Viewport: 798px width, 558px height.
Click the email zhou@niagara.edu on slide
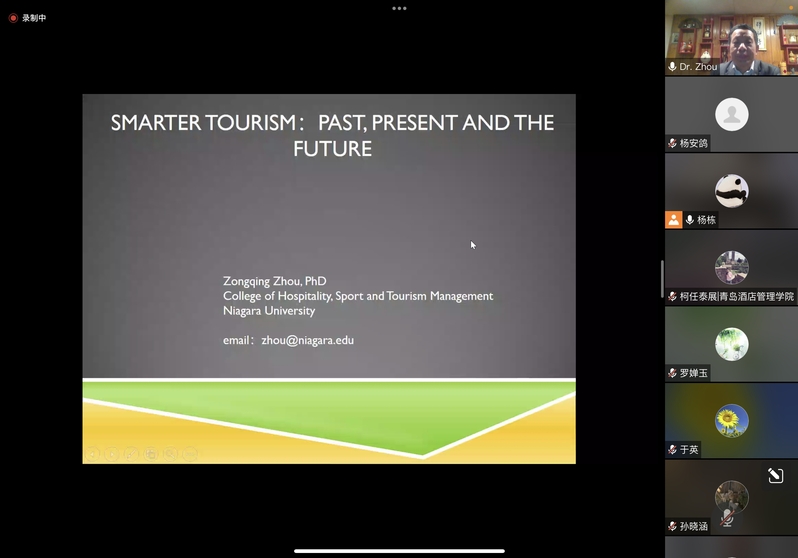307,340
